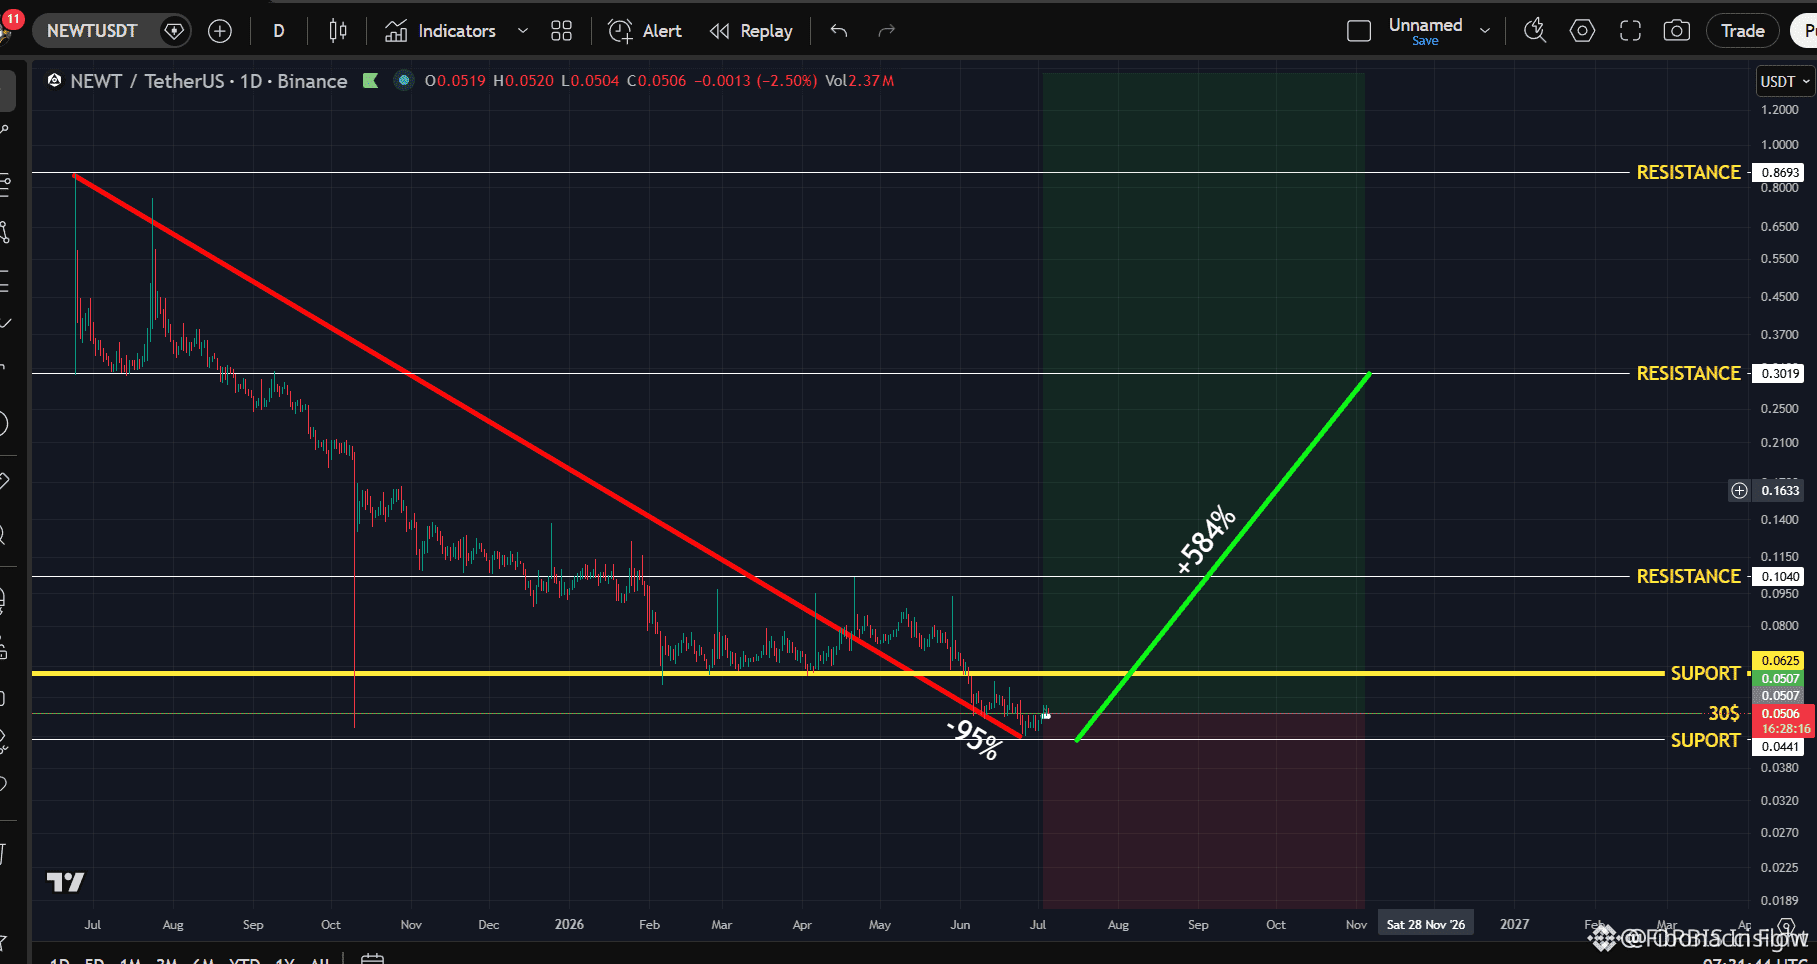
Task: Click the 0.3019 price axis label
Action: point(1780,374)
